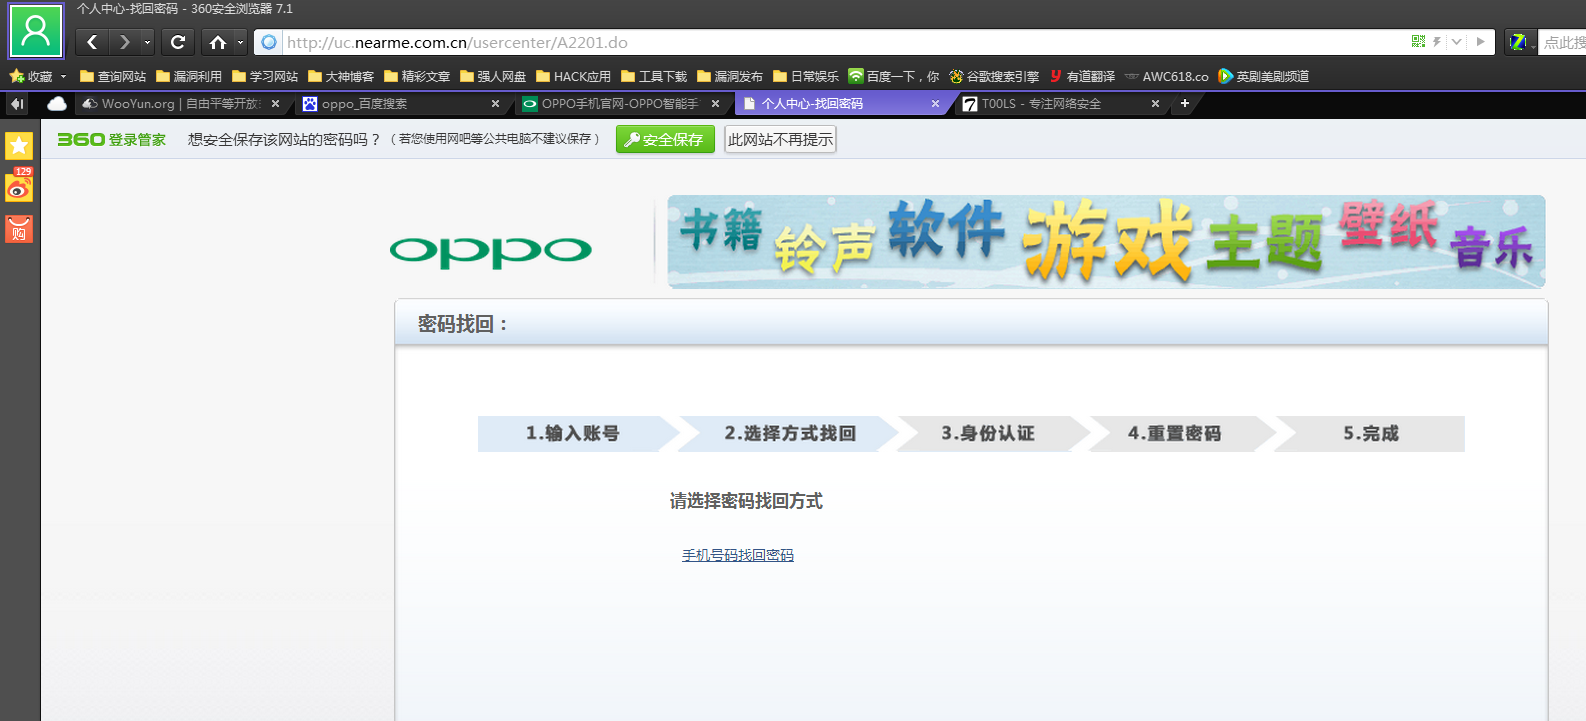Click into the search box on the right
This screenshot has width=1586, height=721.
coord(1563,42)
